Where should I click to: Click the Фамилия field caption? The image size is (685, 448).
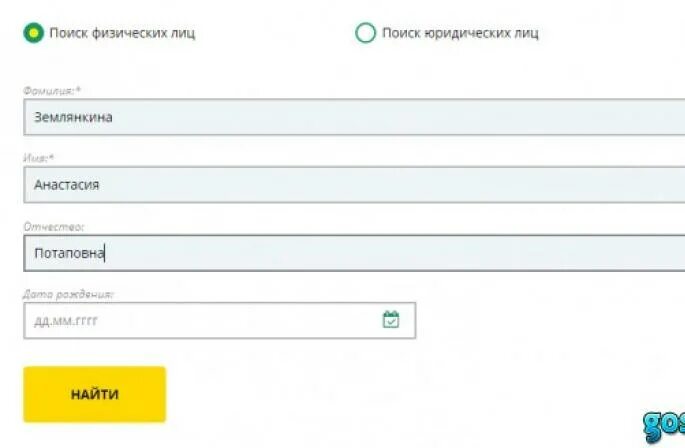coord(52,90)
